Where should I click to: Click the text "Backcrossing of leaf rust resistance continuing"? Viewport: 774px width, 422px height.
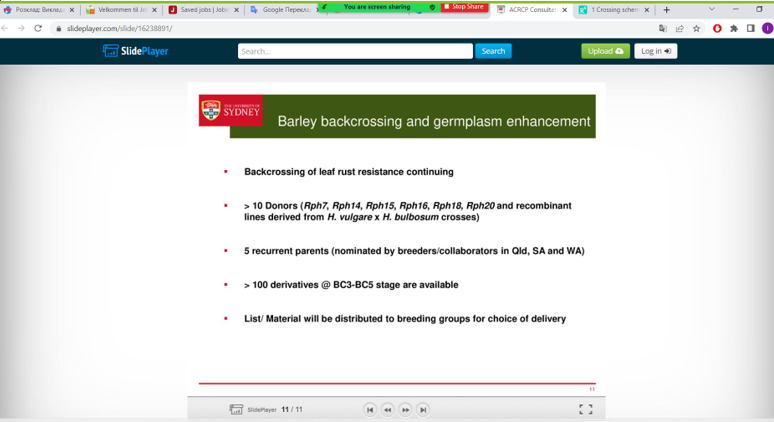(x=348, y=172)
